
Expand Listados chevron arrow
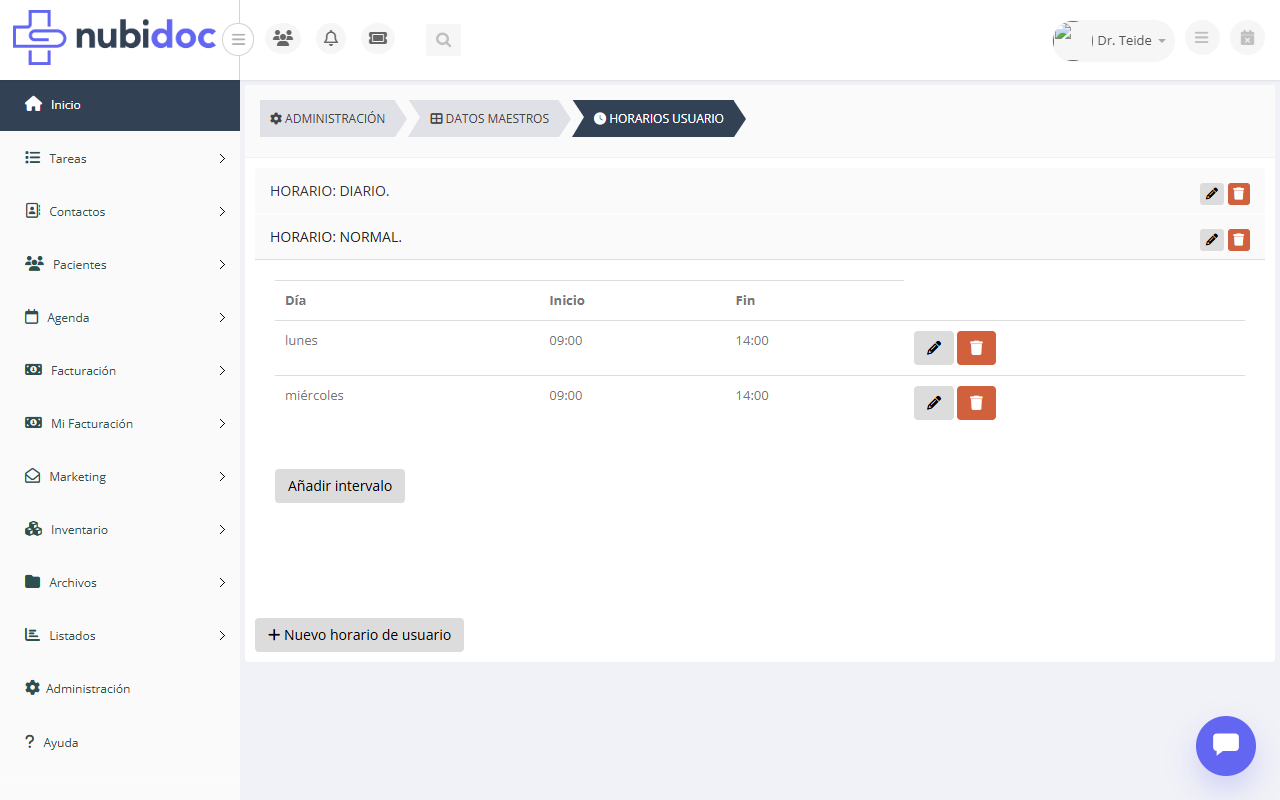(x=222, y=635)
